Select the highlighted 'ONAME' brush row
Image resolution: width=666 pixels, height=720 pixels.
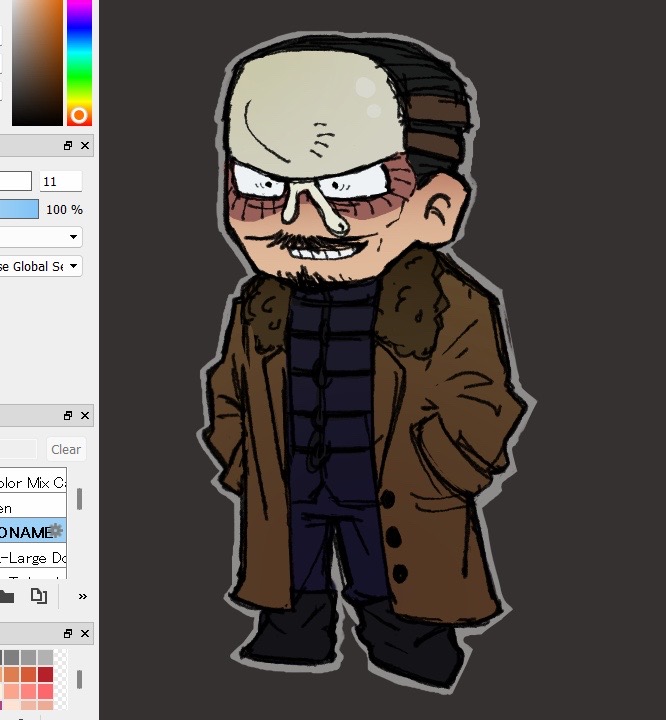click(33, 531)
